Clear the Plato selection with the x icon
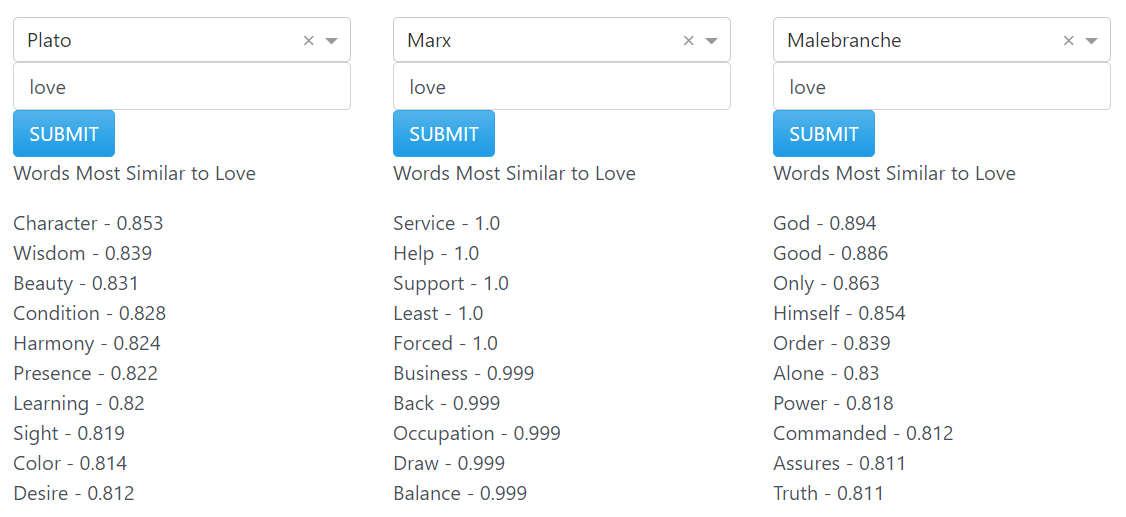Image resolution: width=1126 pixels, height=517 pixels. click(x=309, y=41)
